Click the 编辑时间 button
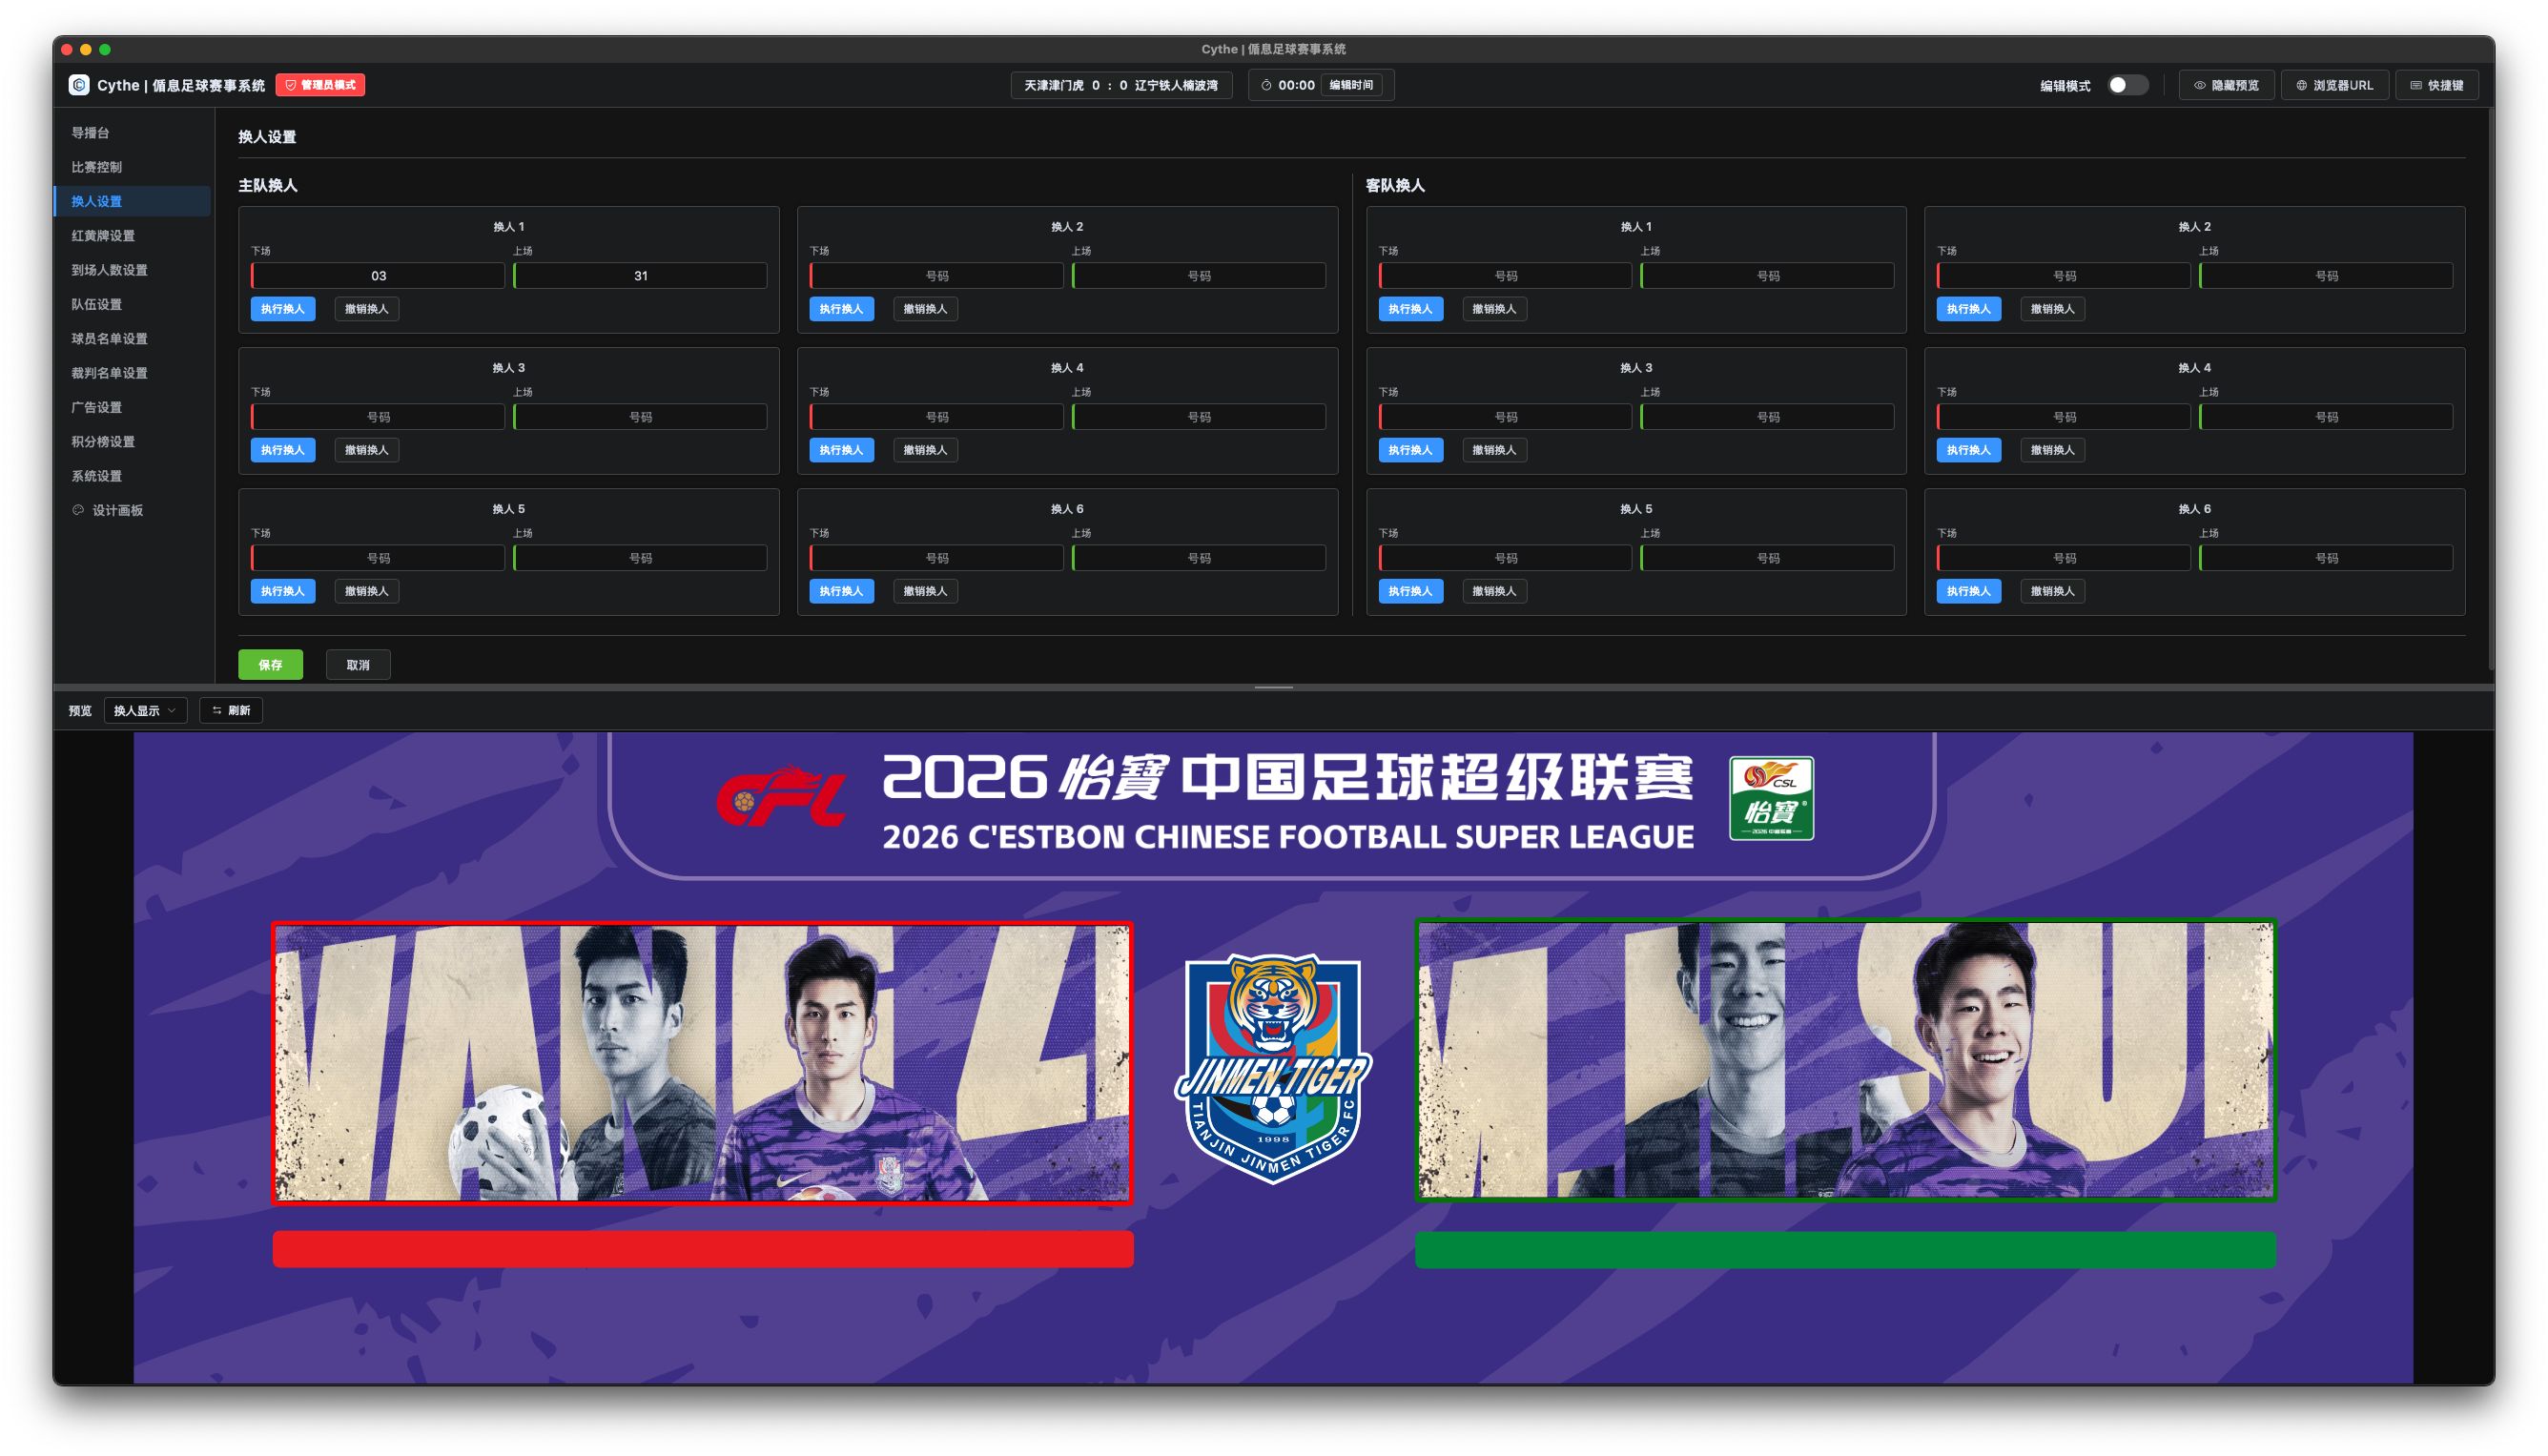Viewport: 2548px width, 1456px height. pos(1351,85)
